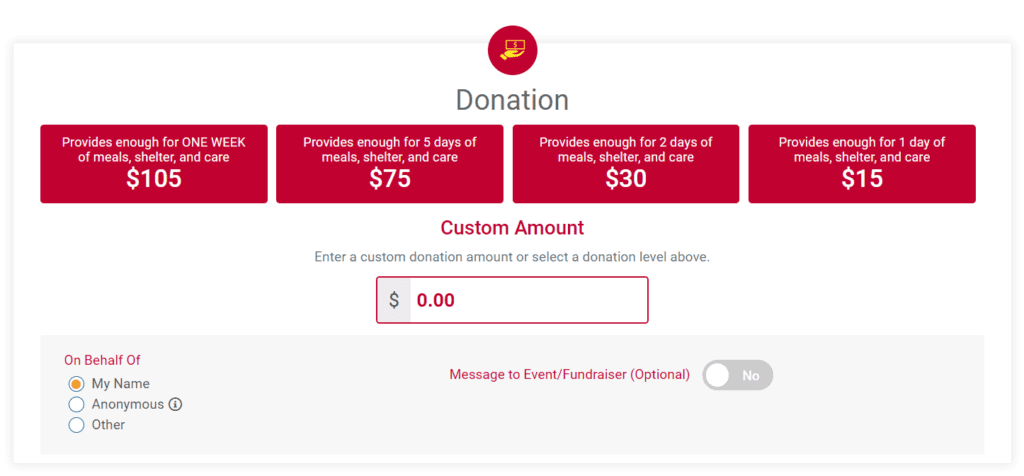Select the $105 one week donation level

coord(154,164)
